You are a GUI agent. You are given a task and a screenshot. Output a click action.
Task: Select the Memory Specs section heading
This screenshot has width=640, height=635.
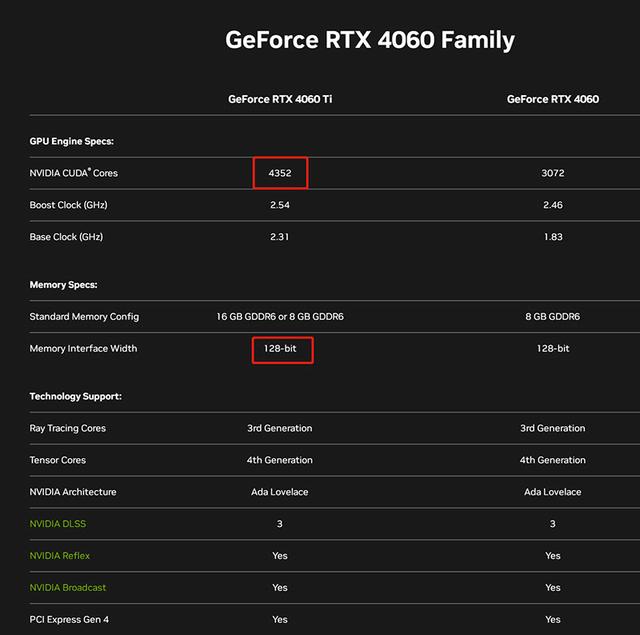point(63,284)
